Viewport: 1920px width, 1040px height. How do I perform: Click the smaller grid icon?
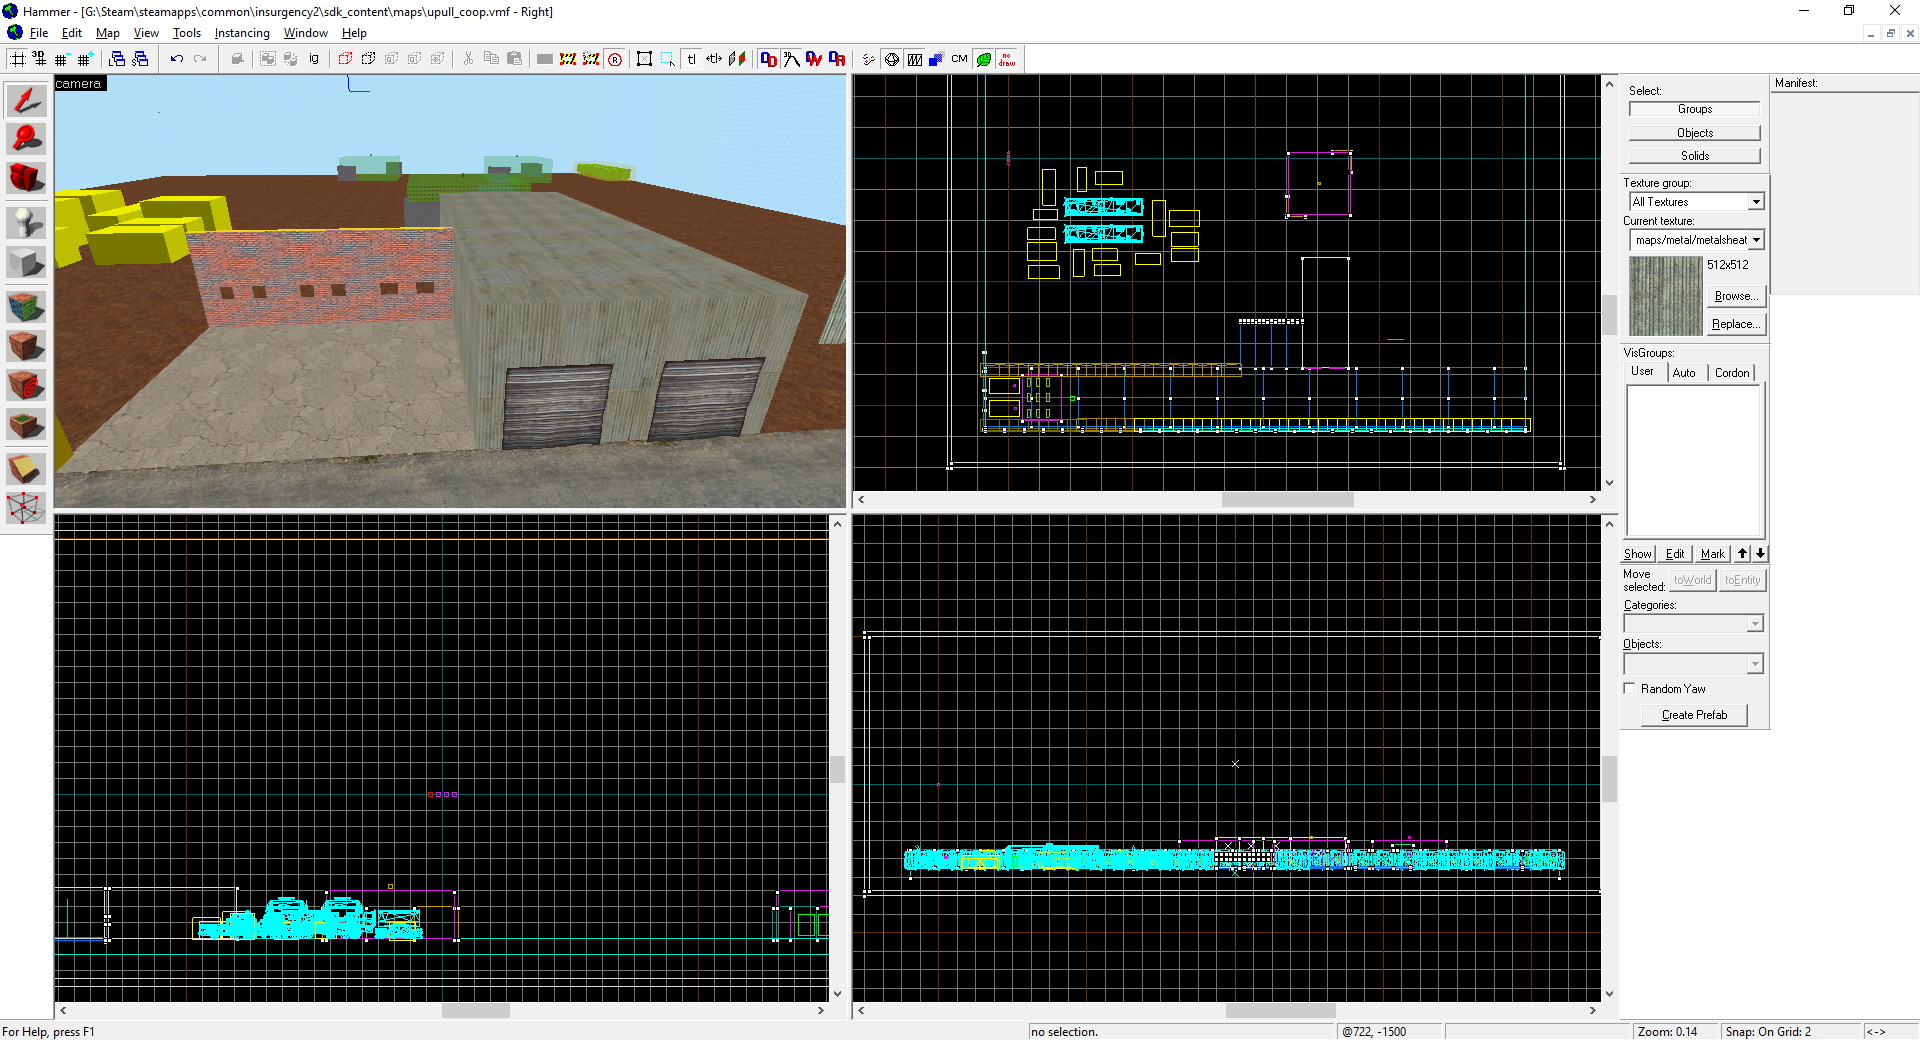61,59
